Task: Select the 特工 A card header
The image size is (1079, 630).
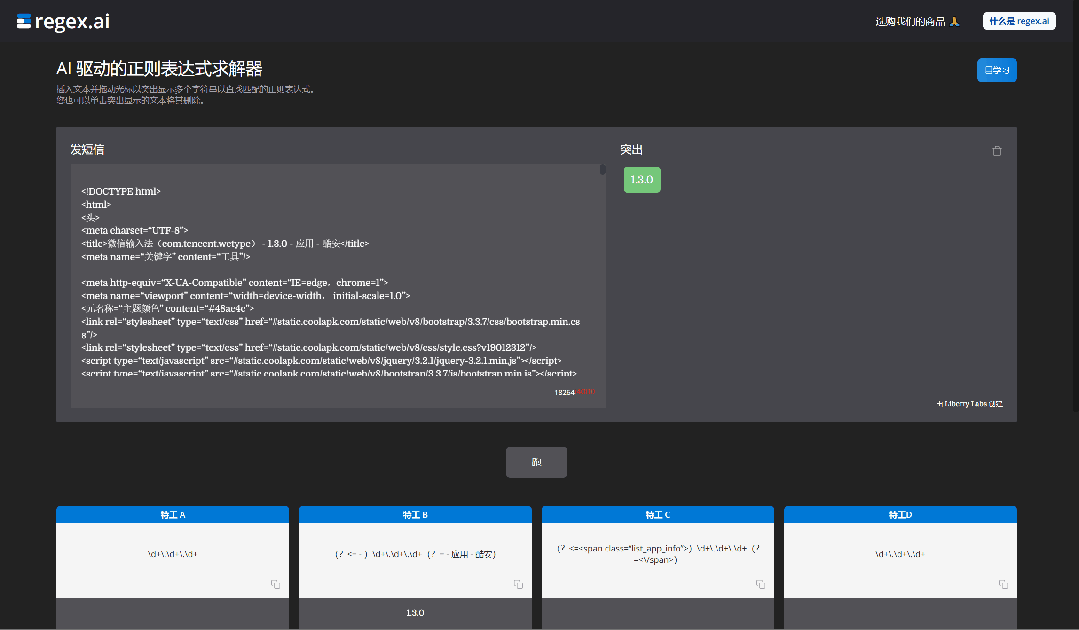Action: coord(173,514)
